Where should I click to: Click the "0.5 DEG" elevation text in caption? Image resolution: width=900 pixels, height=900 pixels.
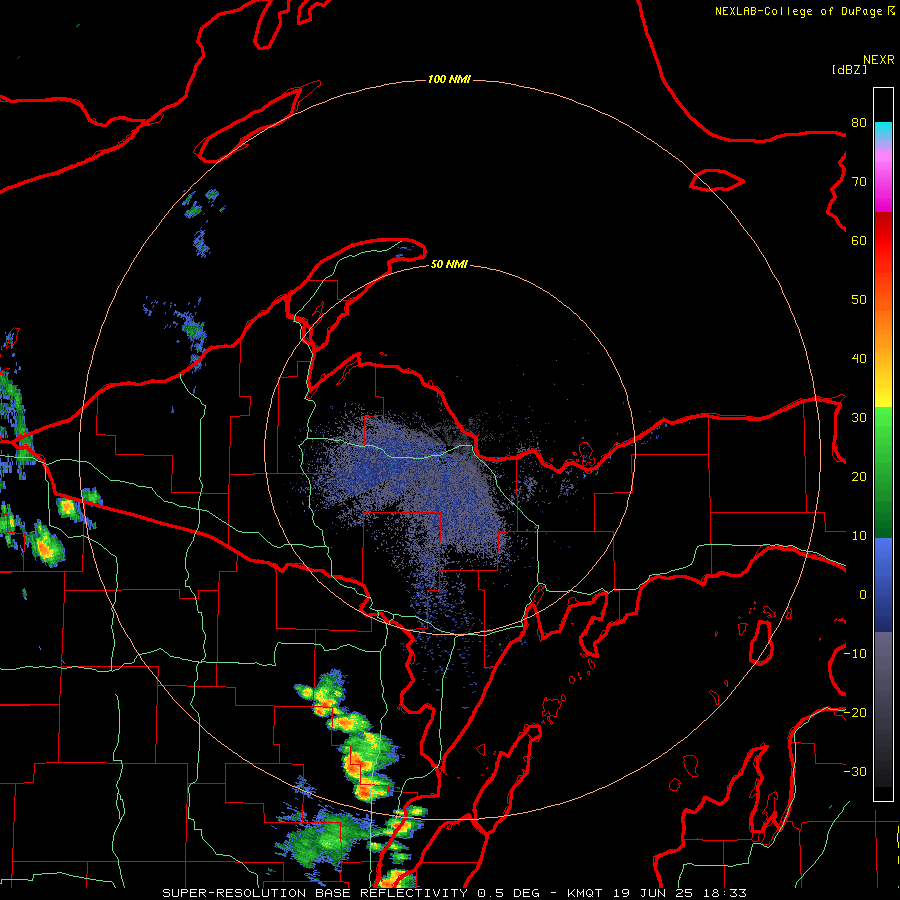tap(508, 893)
